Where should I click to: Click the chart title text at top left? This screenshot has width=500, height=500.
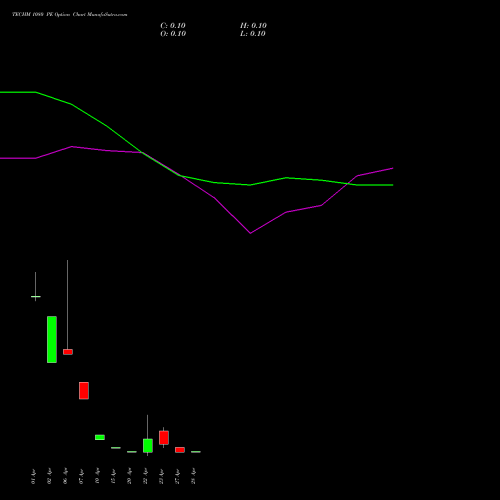[70, 15]
